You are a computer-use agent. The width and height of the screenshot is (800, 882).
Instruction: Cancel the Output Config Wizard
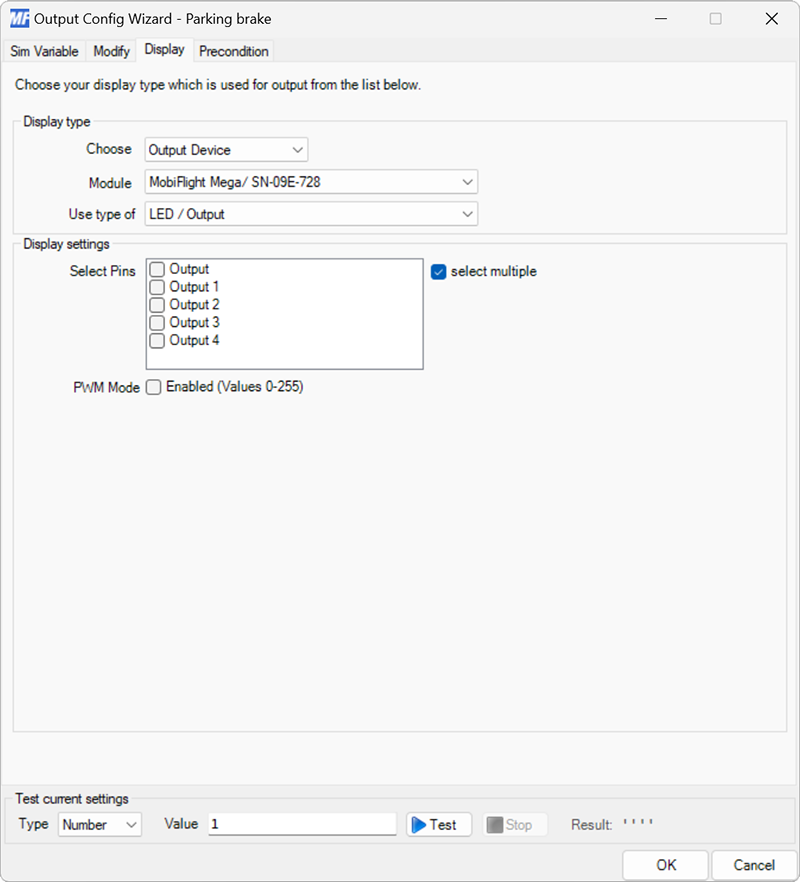[x=754, y=865]
